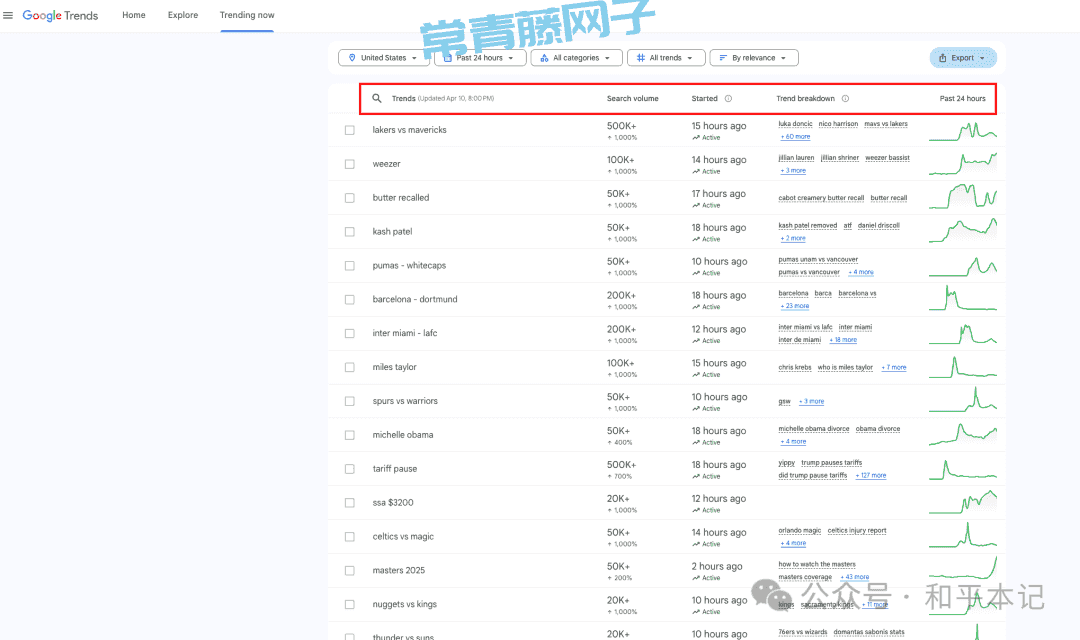Click 'kash patel removed' breakdown term
Image resolution: width=1080 pixels, height=640 pixels.
pos(808,225)
